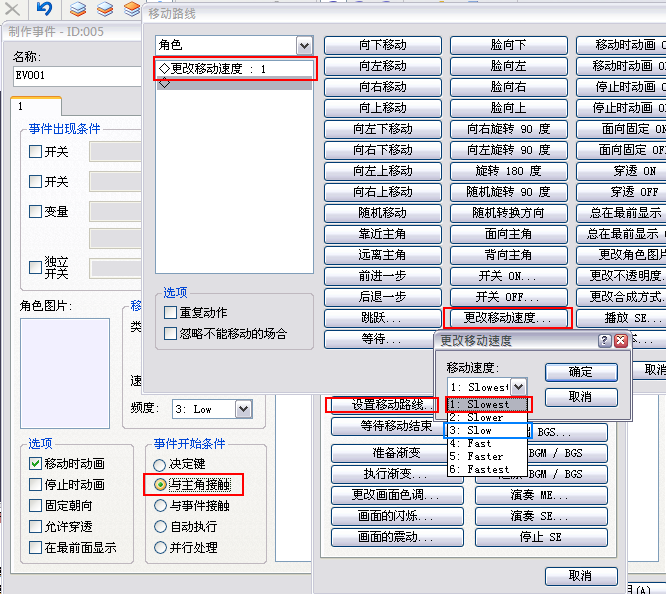
Task: Toggle the 移动时动画 checkbox
Action: (x=35, y=464)
